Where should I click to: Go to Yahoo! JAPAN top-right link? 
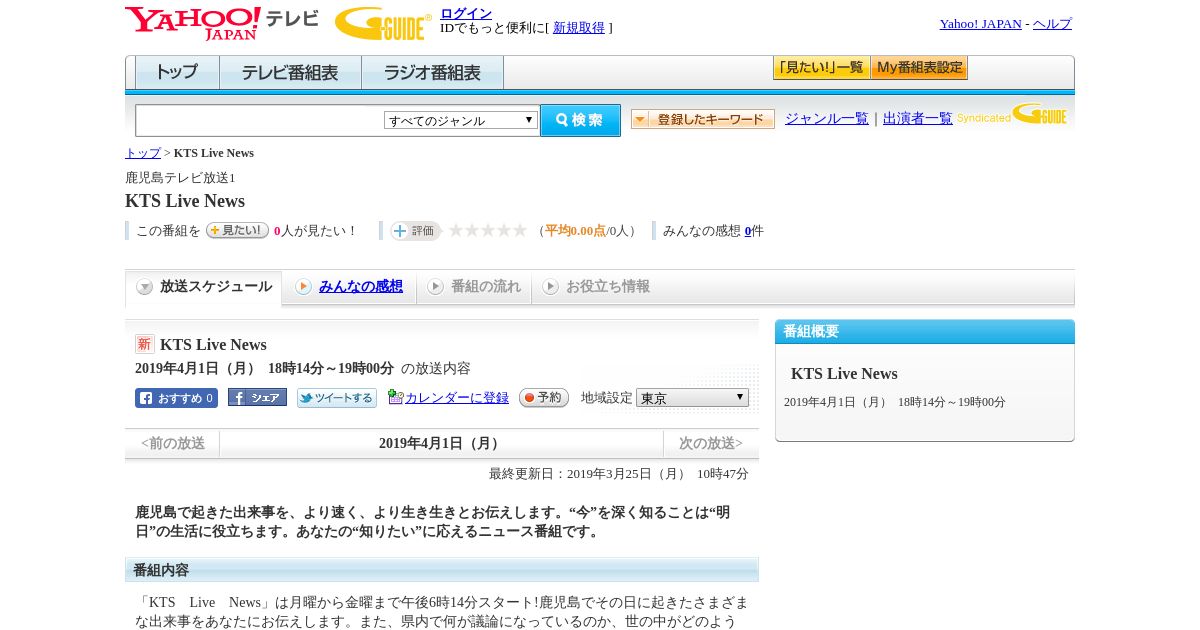(x=980, y=24)
